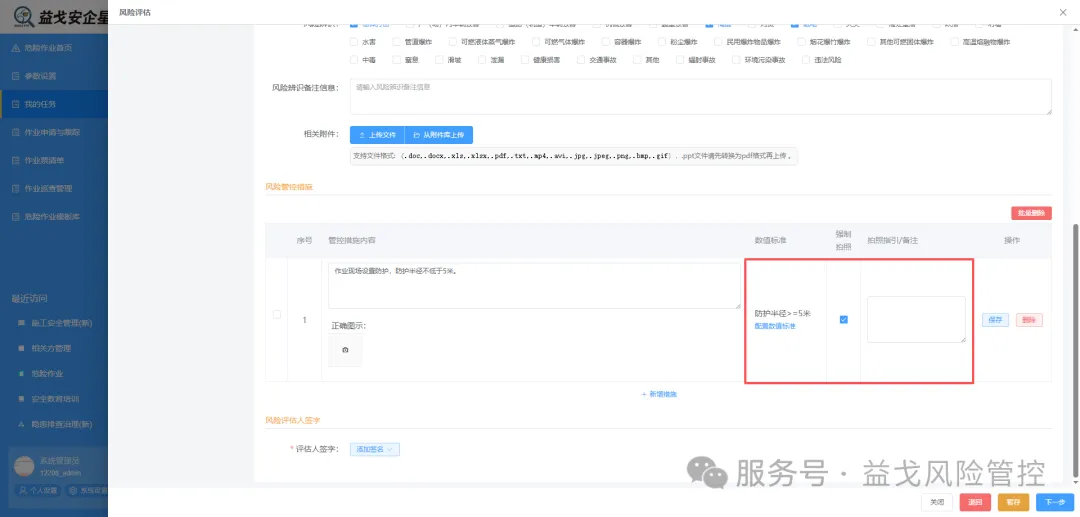
Task: Click the red 批量删除 button
Action: 1031,213
